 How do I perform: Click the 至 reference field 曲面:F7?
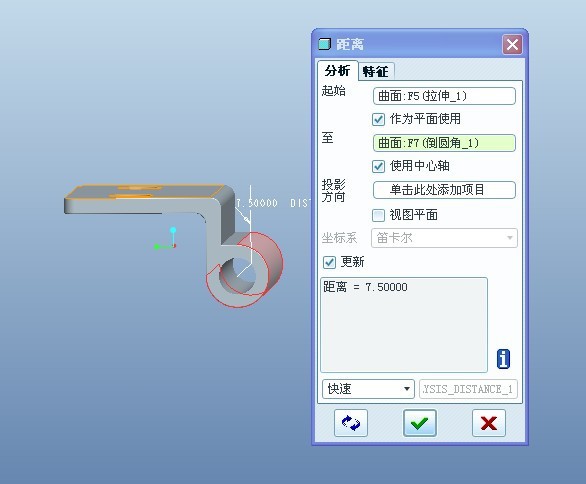(444, 143)
